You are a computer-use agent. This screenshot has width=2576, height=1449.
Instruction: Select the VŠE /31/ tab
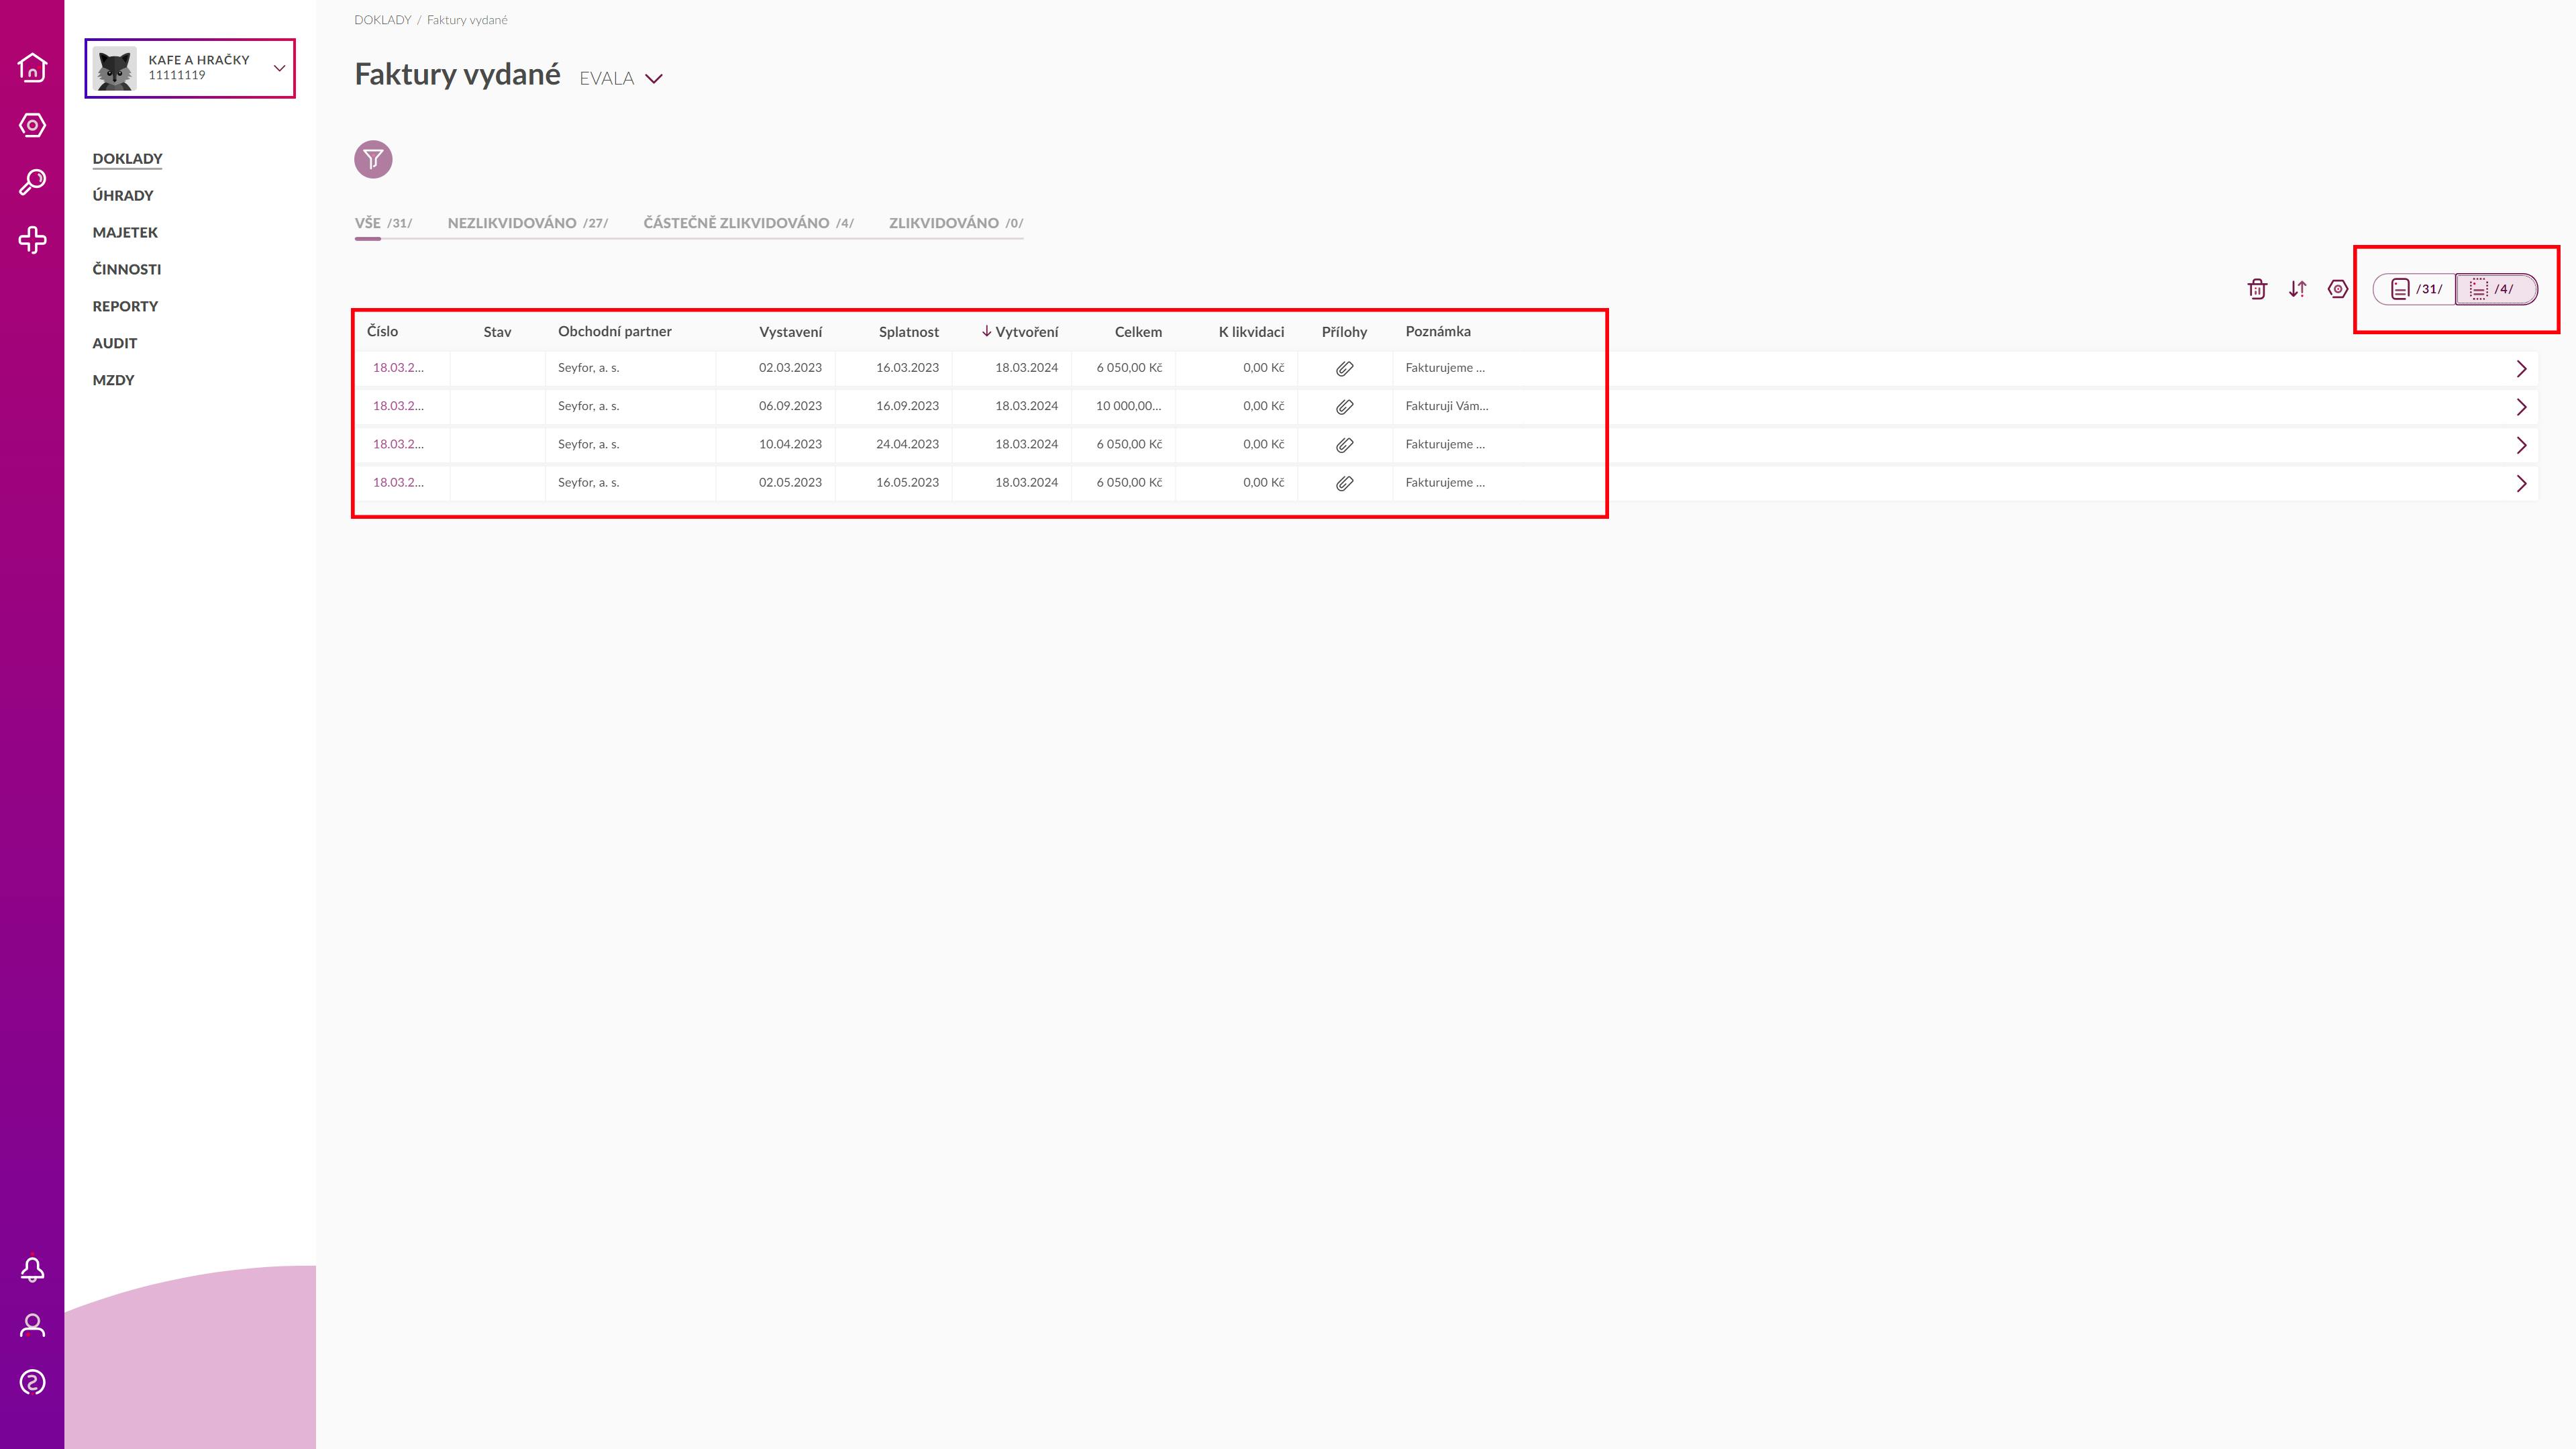pos(383,223)
